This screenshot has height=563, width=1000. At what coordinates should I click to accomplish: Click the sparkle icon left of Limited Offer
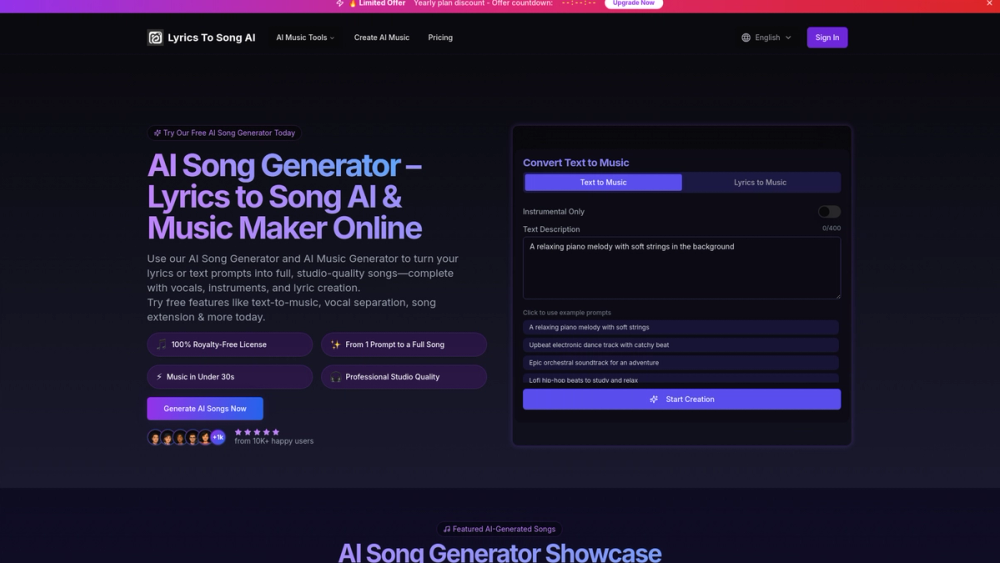click(x=340, y=3)
